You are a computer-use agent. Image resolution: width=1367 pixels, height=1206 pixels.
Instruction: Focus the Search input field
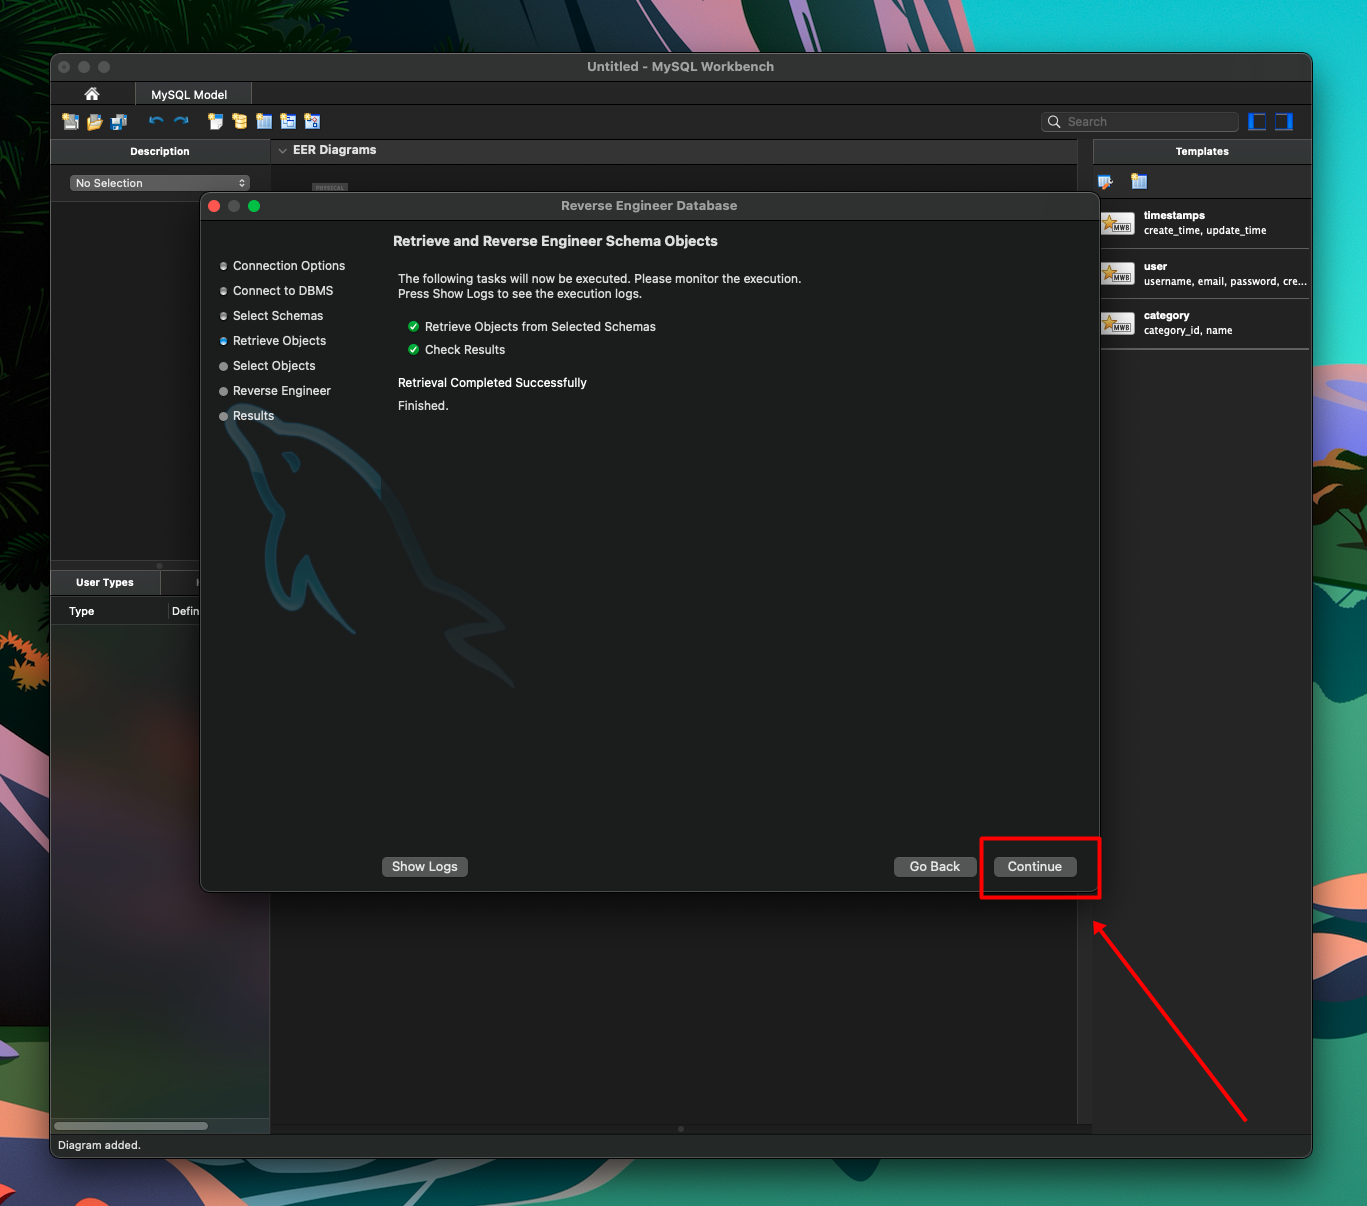click(1140, 122)
